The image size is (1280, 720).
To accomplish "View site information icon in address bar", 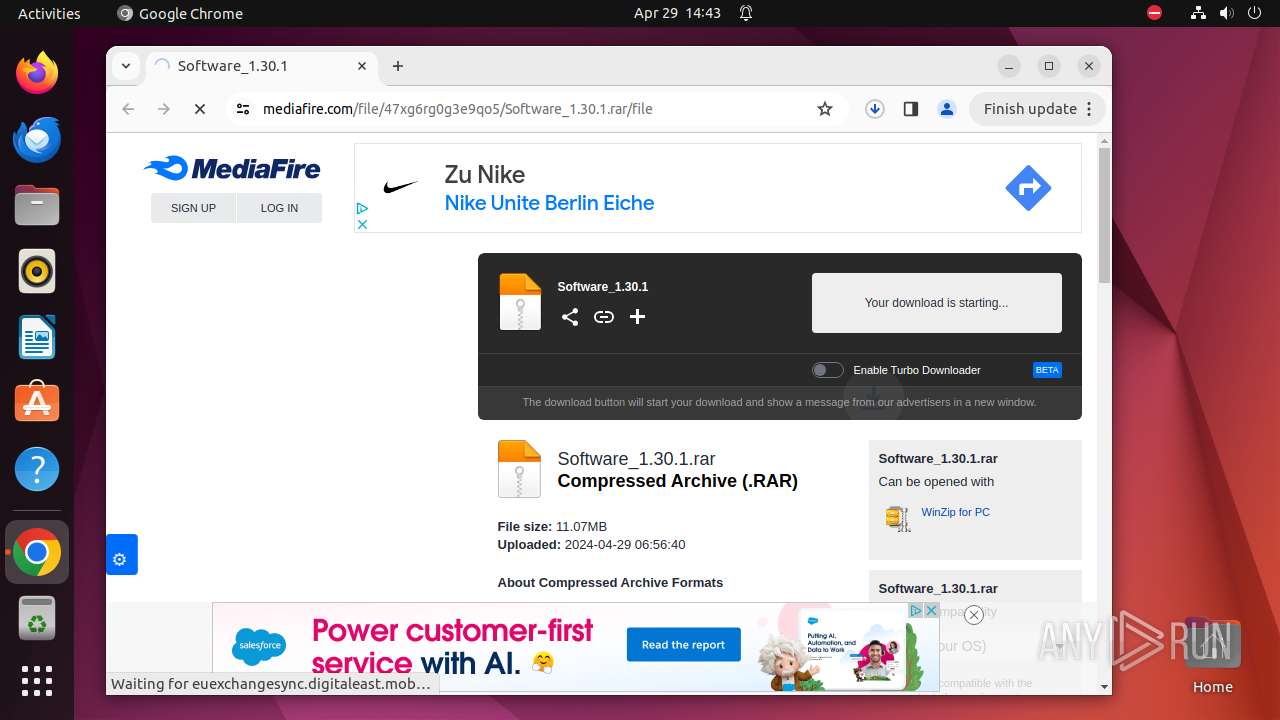I will tap(243, 109).
